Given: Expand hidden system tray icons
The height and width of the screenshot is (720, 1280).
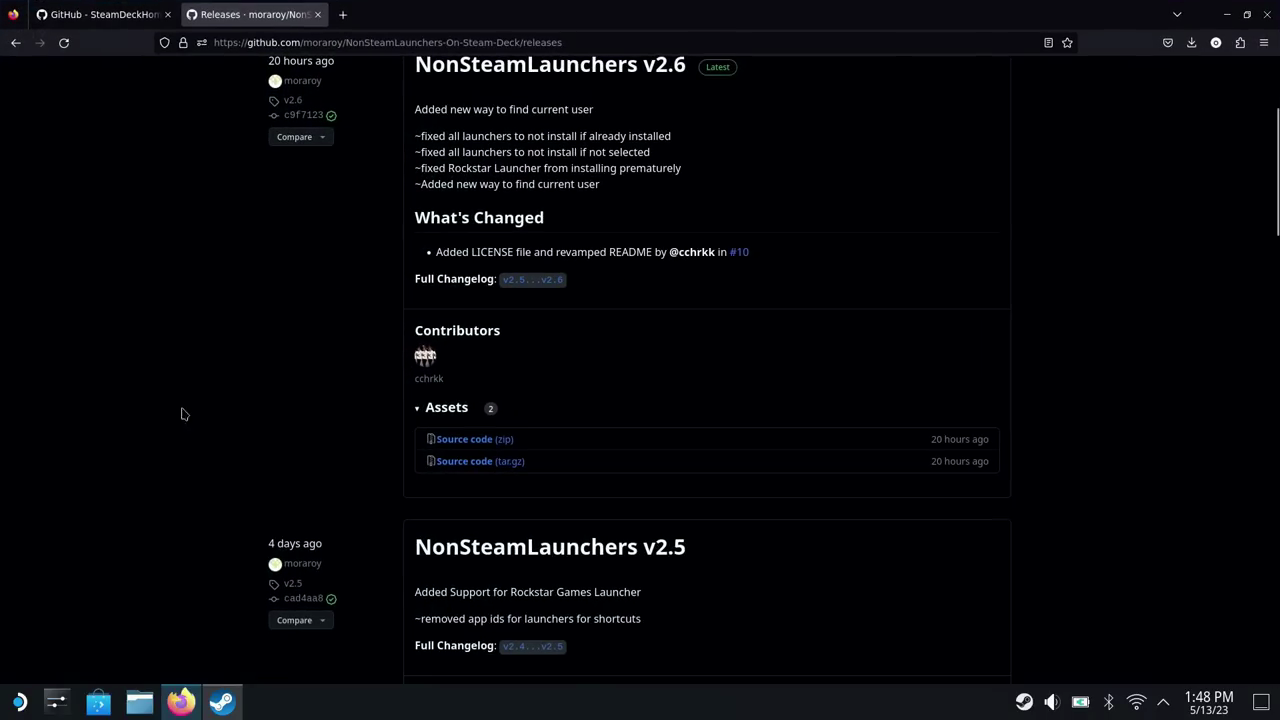Looking at the screenshot, I should point(1163,702).
